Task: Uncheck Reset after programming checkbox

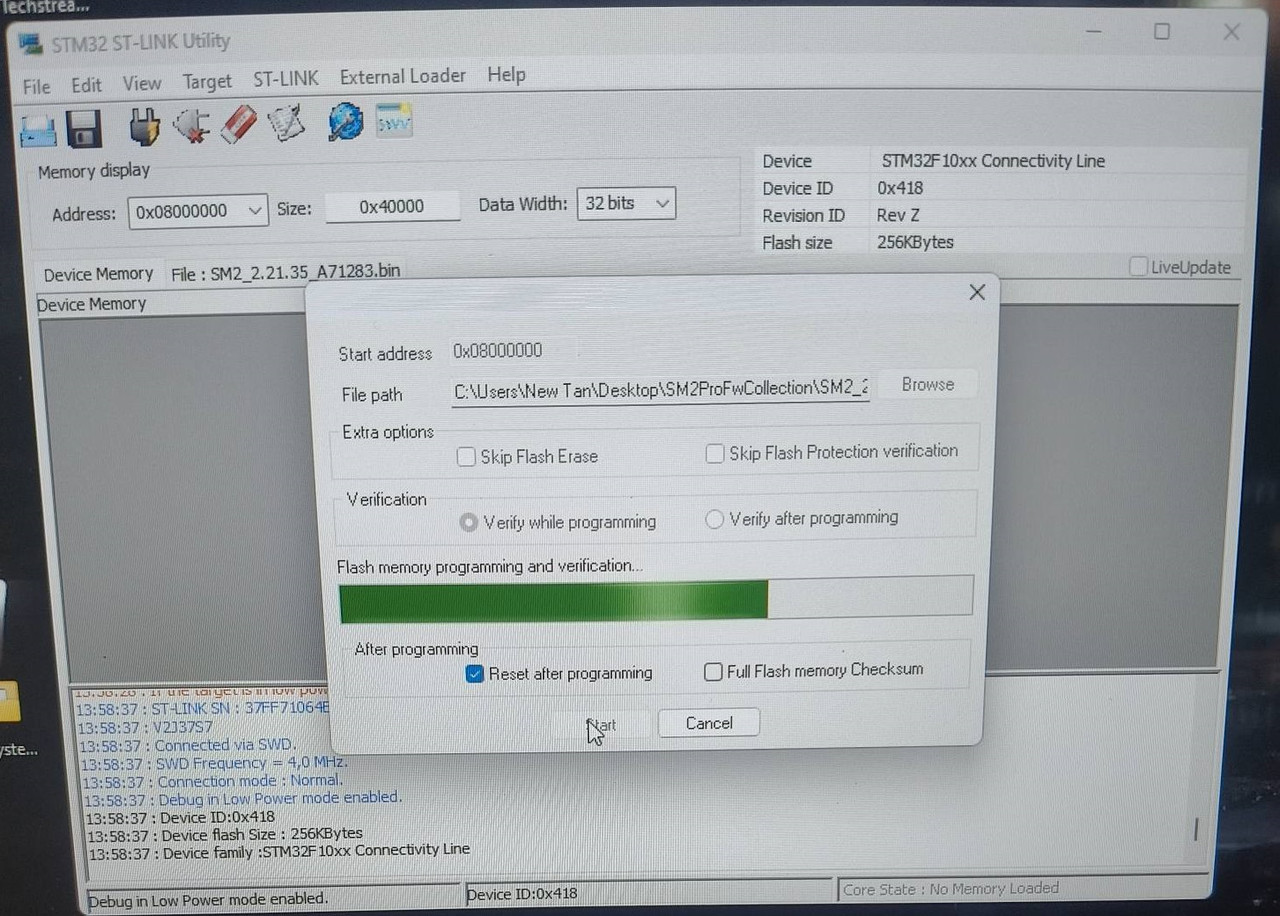Action: pyautogui.click(x=475, y=674)
